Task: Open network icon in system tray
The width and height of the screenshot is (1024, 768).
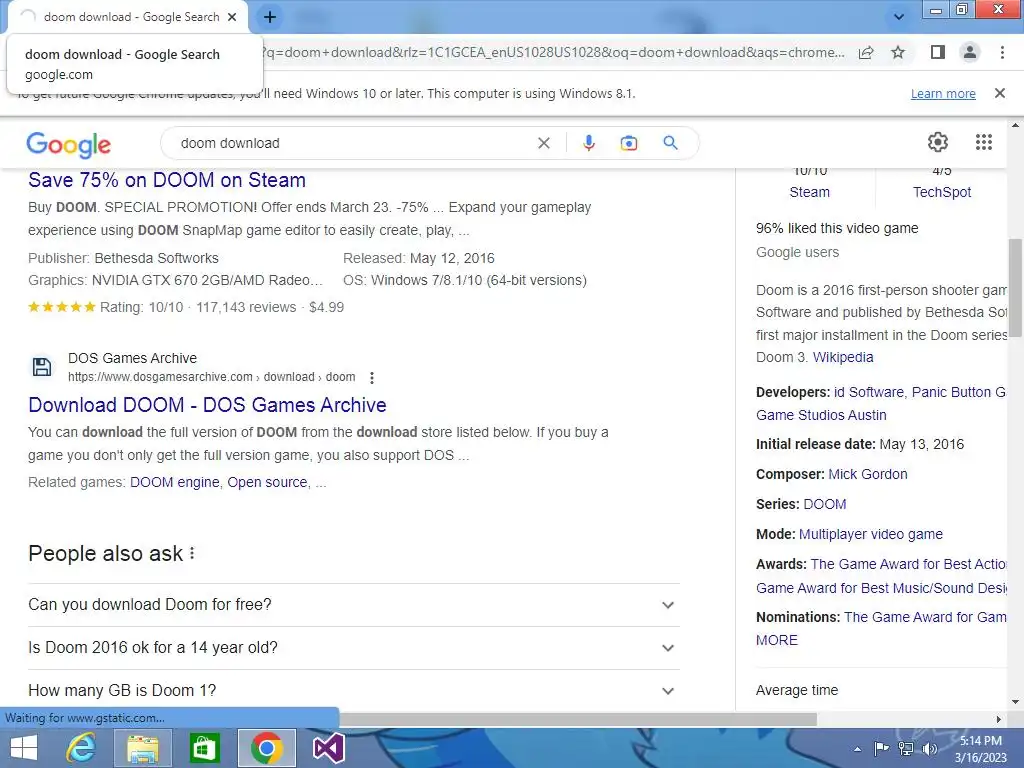Action: click(905, 748)
